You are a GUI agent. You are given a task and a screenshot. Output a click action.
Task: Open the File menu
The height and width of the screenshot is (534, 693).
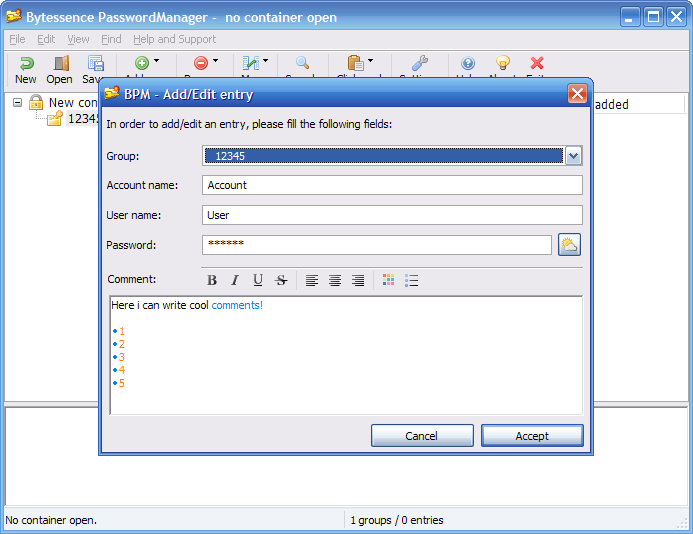(17, 39)
